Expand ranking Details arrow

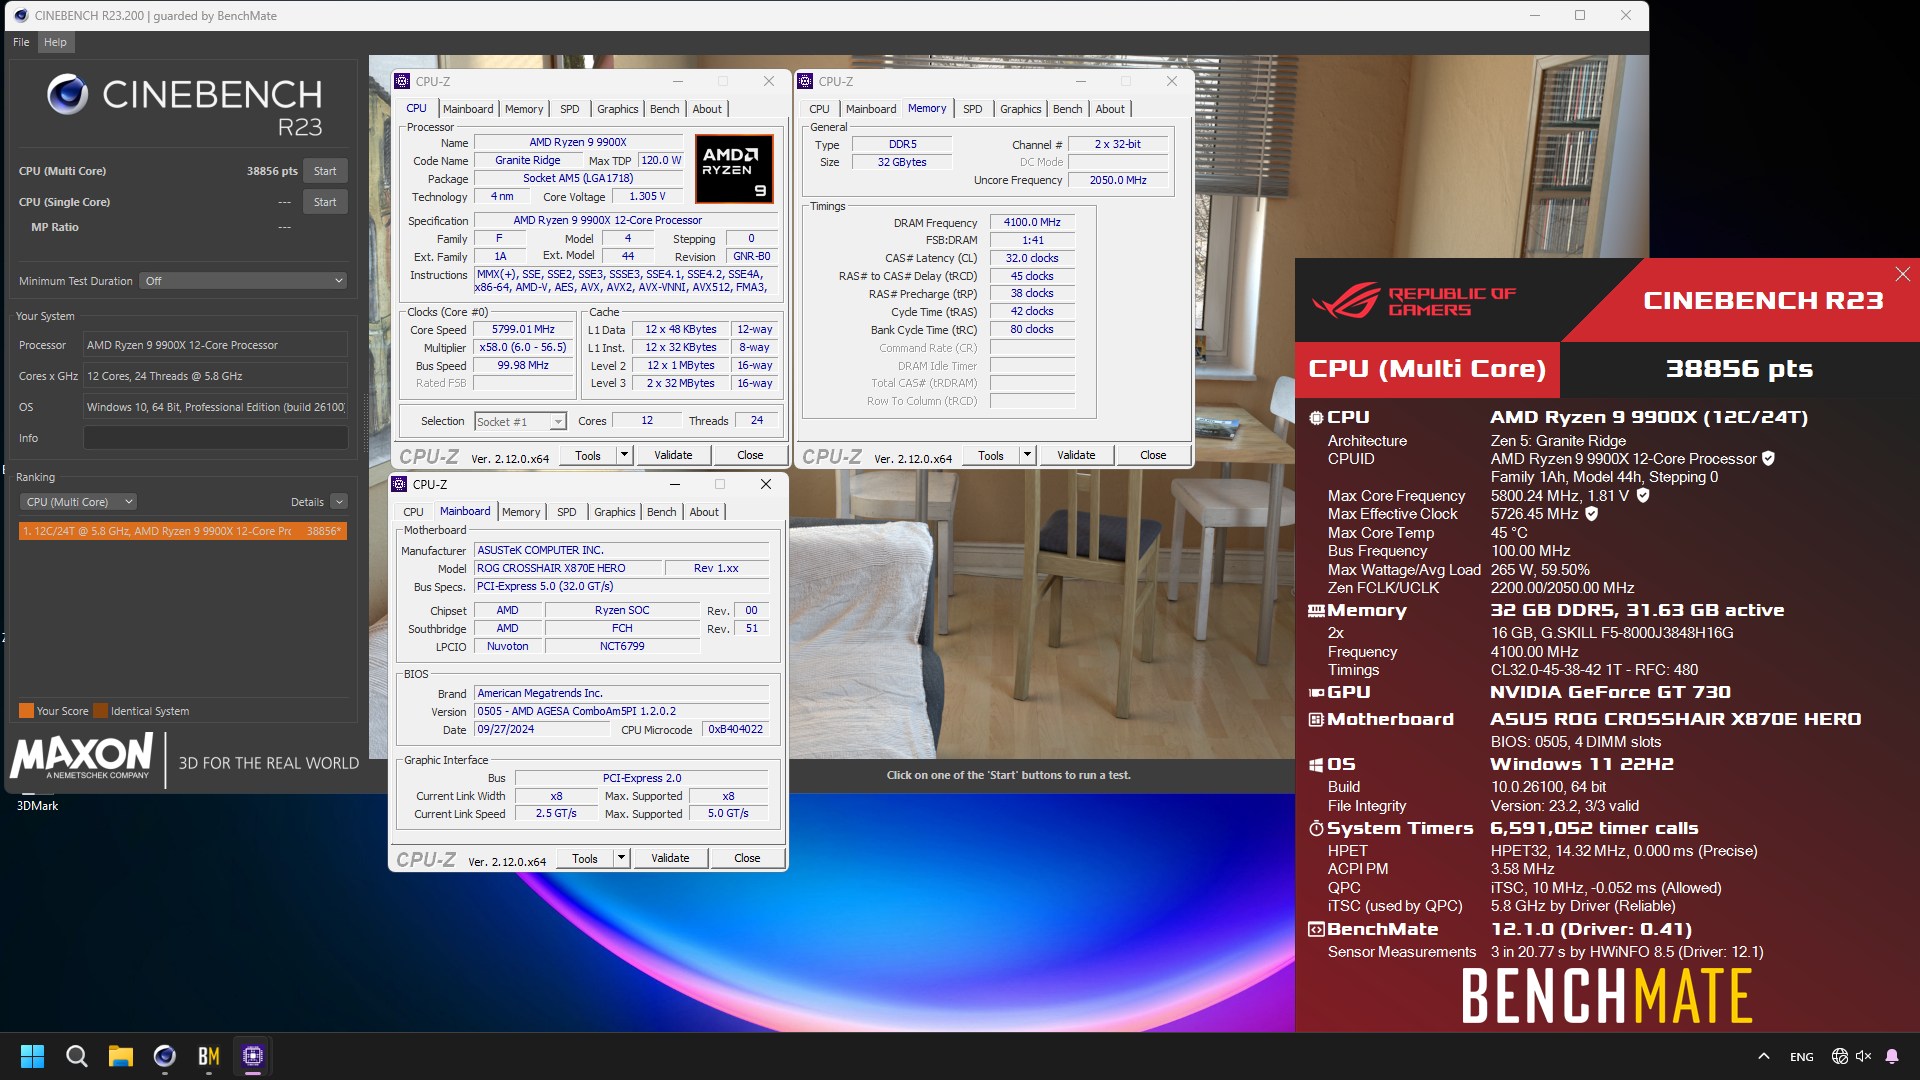[x=339, y=502]
